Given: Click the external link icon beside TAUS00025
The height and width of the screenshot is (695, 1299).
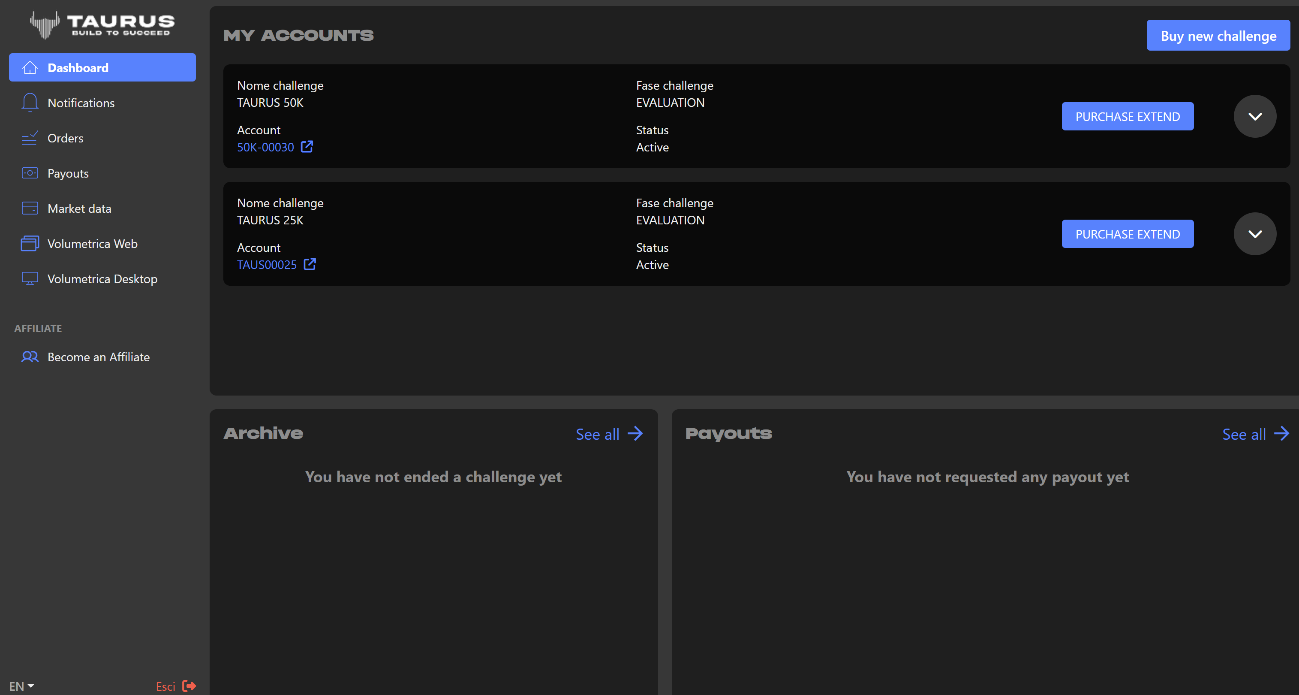Looking at the screenshot, I should [310, 265].
